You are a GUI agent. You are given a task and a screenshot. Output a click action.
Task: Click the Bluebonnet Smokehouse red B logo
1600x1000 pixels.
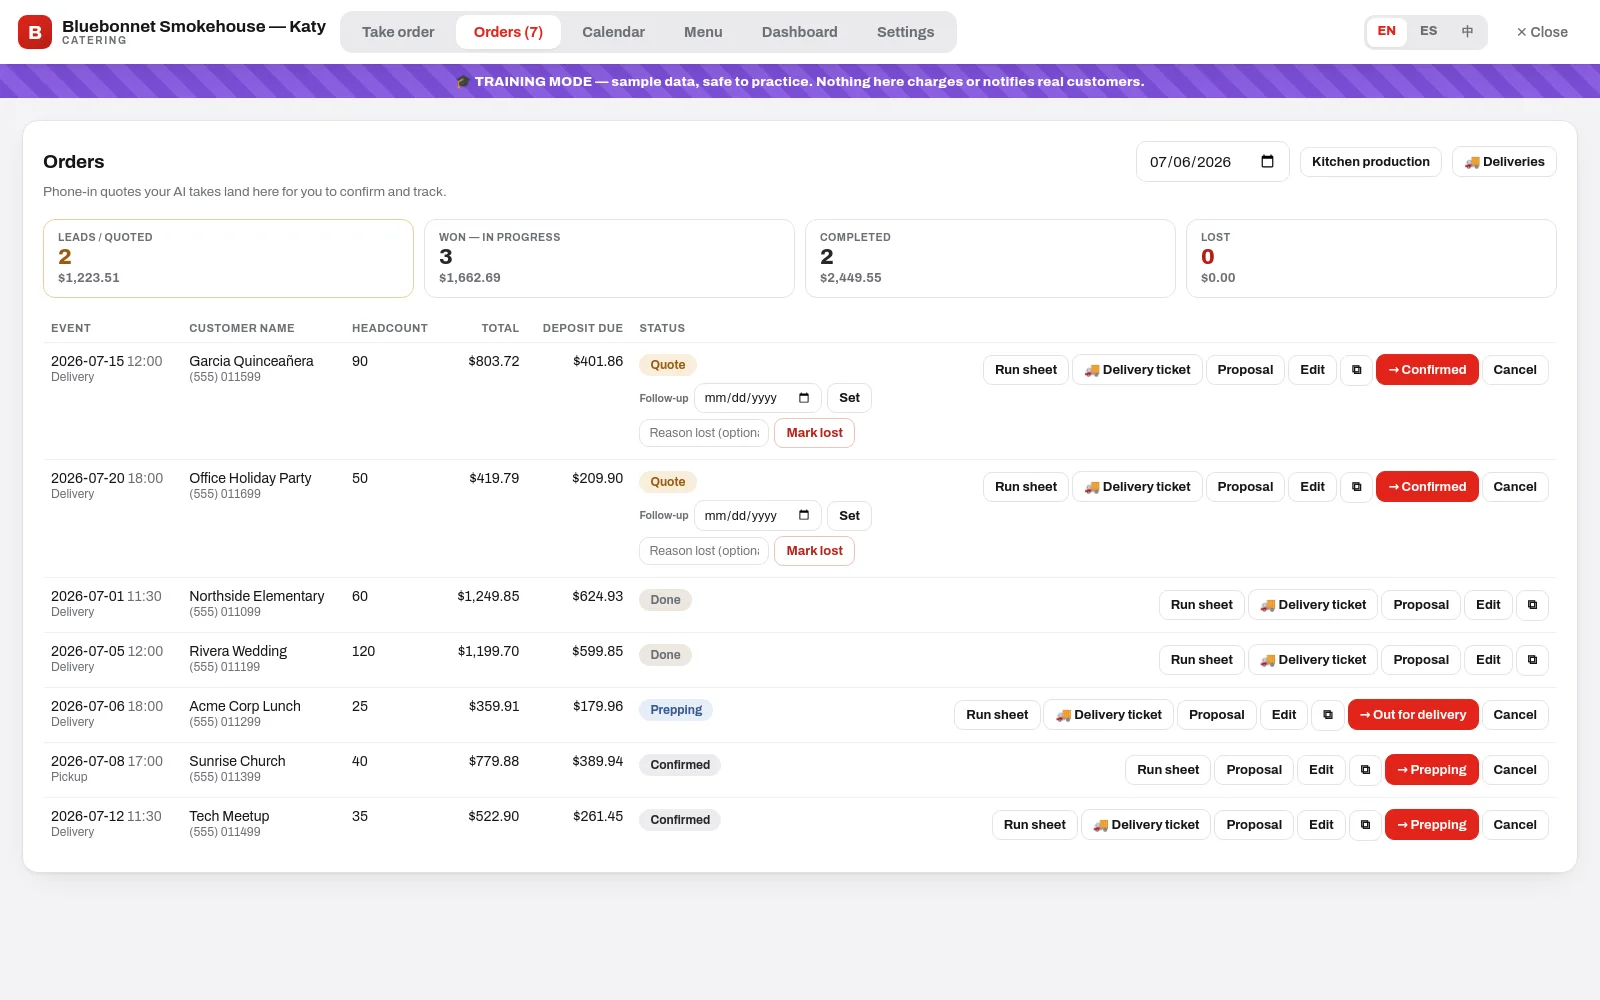[x=35, y=32]
